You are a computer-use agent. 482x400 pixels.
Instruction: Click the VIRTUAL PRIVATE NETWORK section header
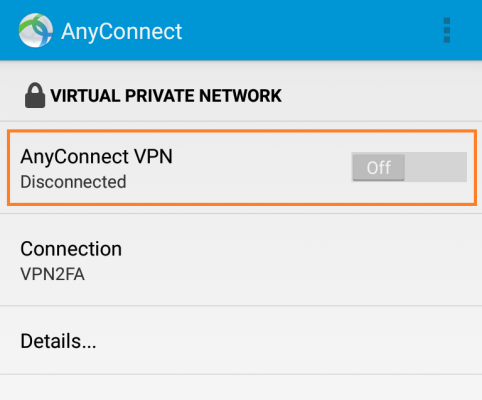(x=166, y=96)
